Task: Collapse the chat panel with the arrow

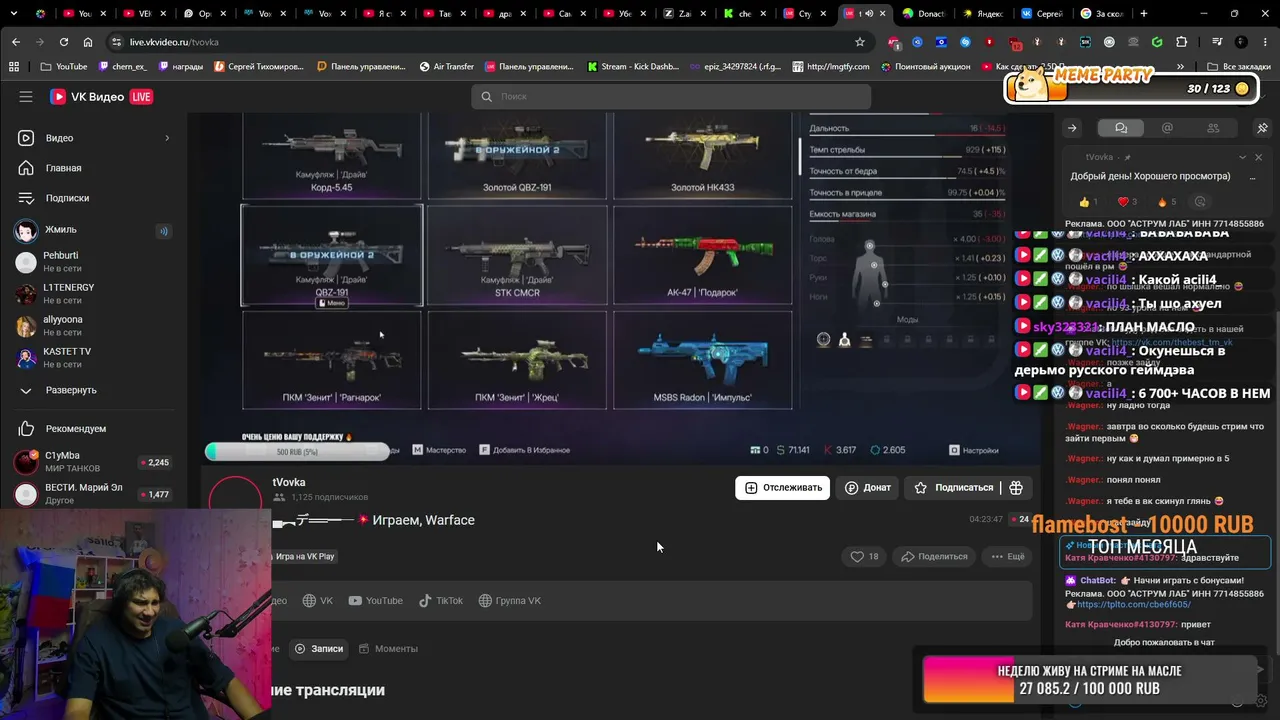Action: click(1072, 128)
